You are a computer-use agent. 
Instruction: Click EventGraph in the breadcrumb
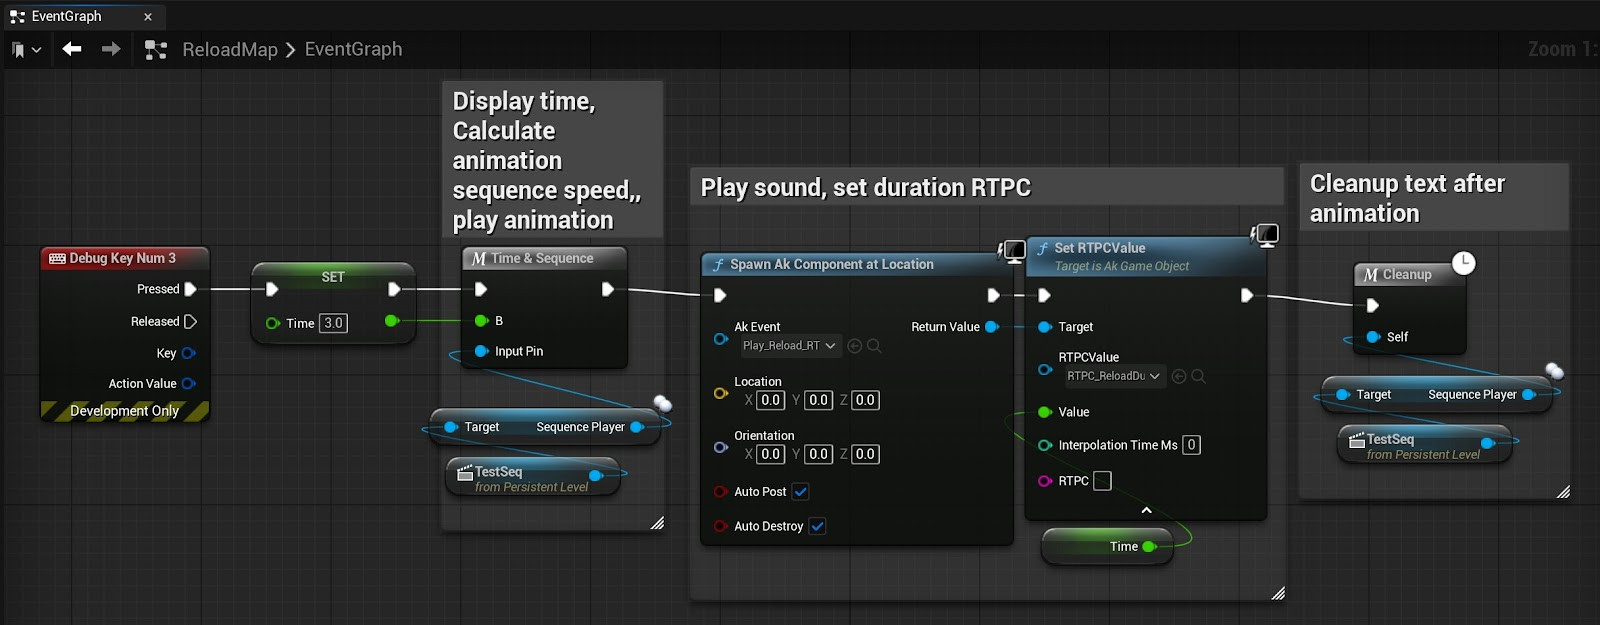[x=353, y=50]
